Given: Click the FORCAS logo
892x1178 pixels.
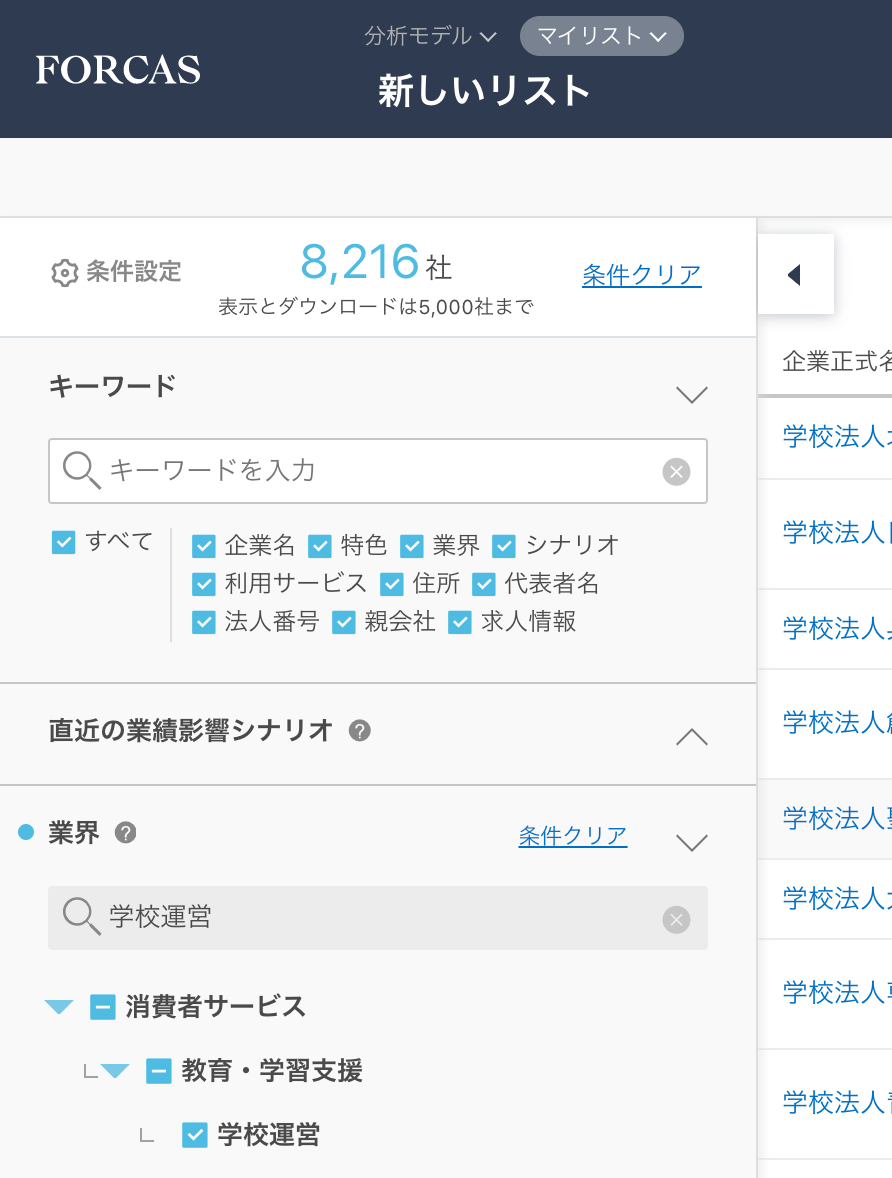Looking at the screenshot, I should click(117, 69).
